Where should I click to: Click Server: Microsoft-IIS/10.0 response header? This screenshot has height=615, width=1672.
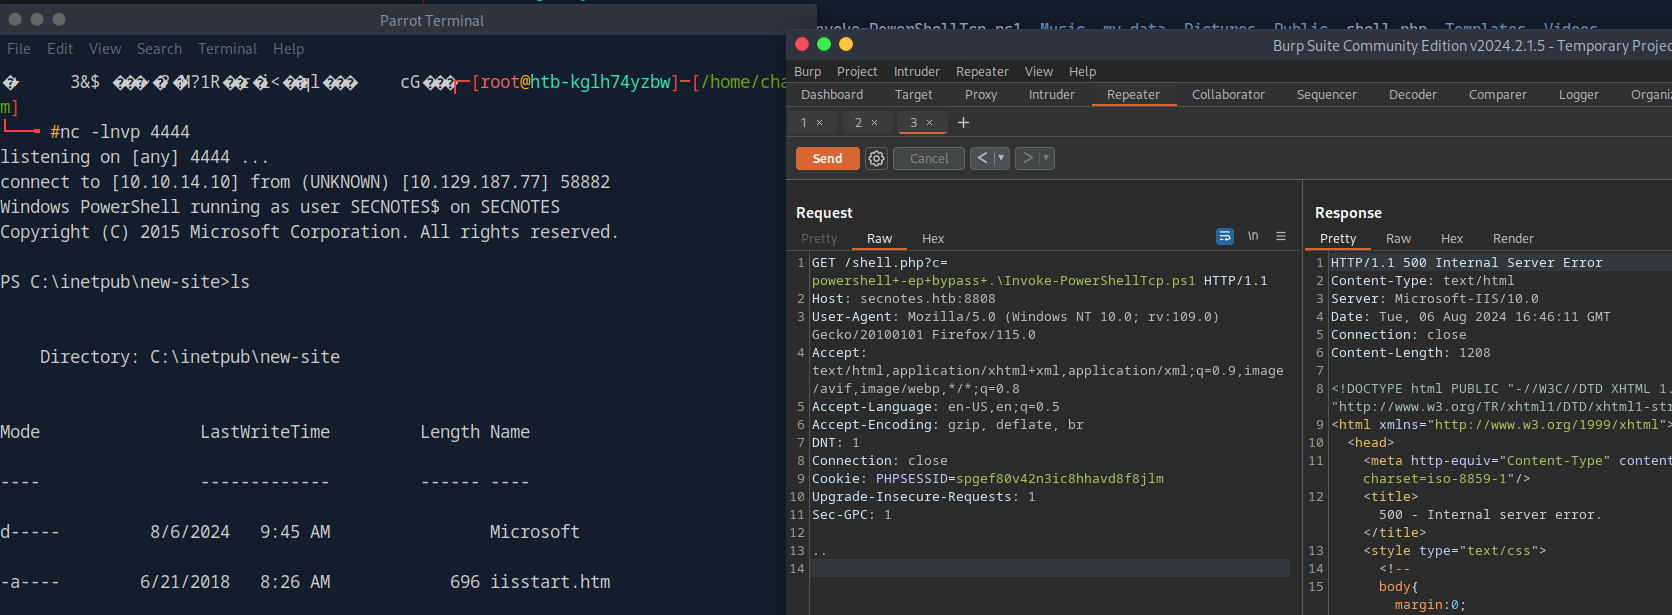[1434, 298]
